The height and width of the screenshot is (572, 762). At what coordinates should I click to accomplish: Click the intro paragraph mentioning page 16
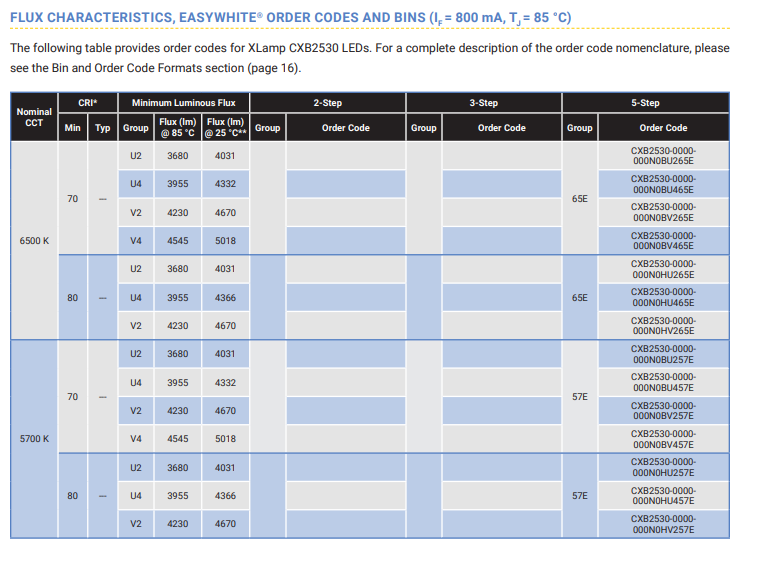tap(370, 58)
